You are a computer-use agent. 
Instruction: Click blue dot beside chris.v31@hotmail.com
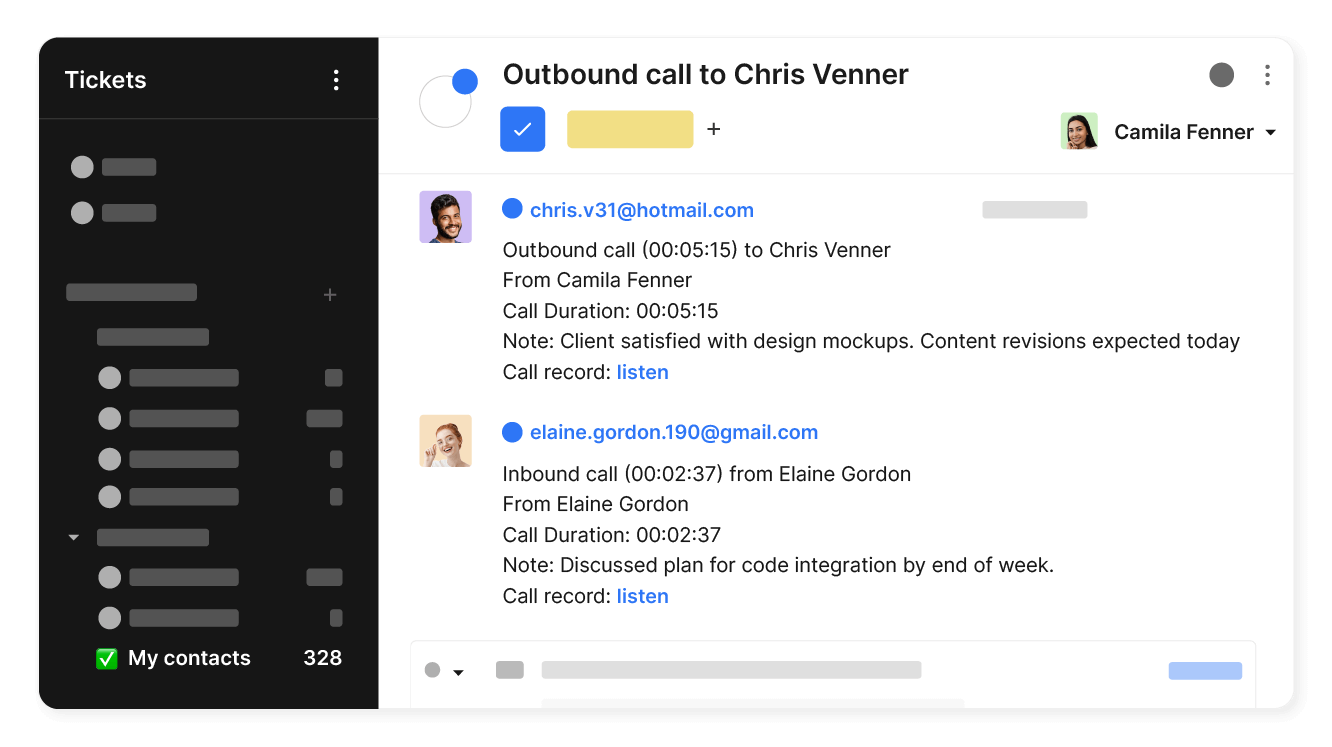point(512,209)
